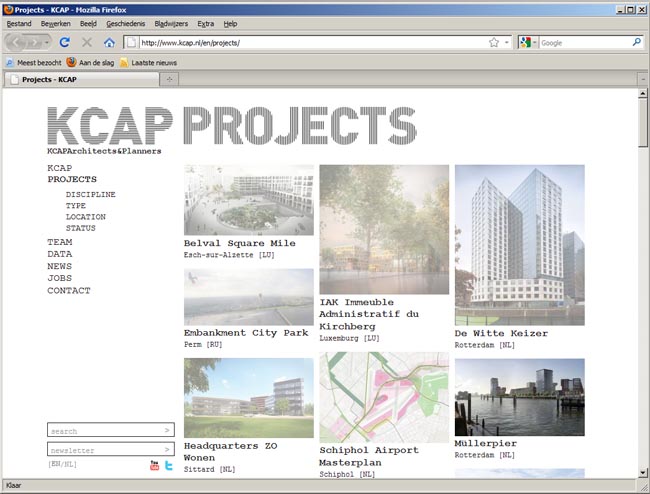Viewport: 650px width, 494px height.
Task: Submit the site search arrow
Action: pos(167,430)
